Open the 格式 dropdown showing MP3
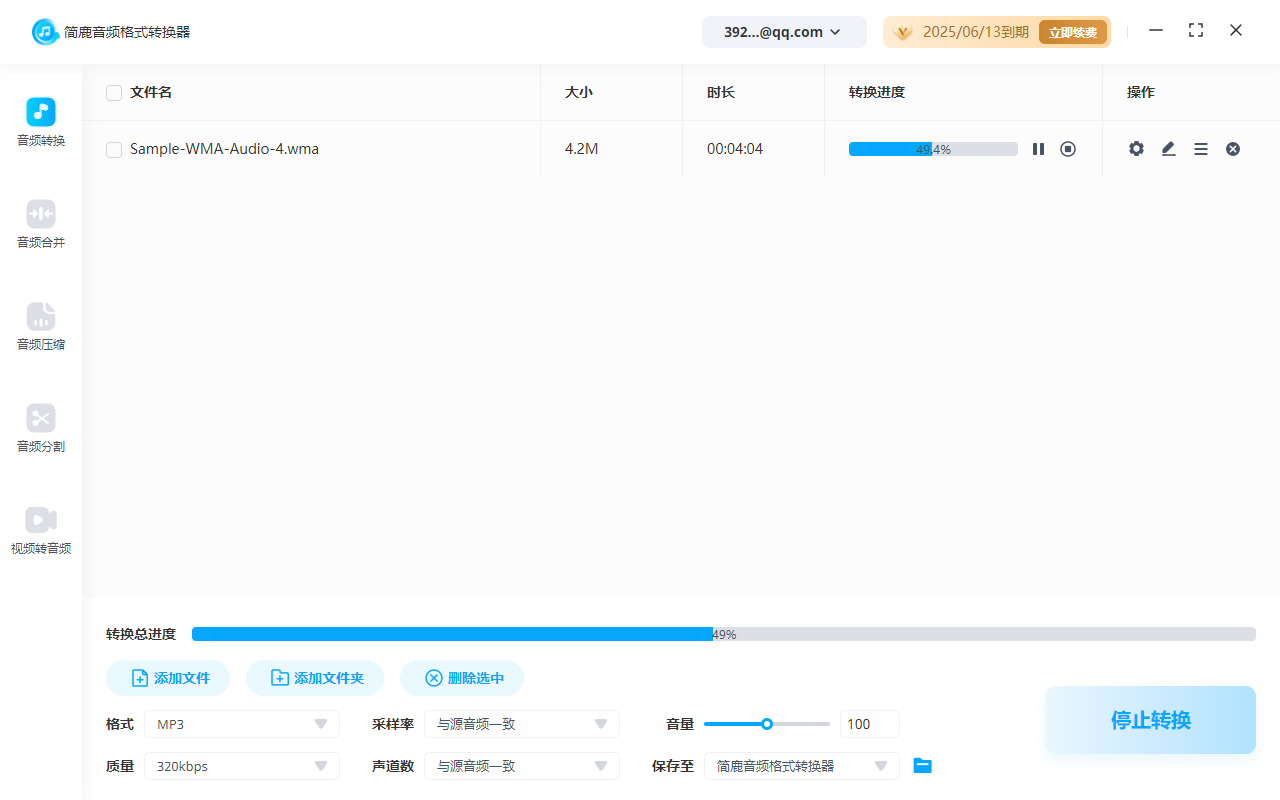The image size is (1280, 800). [241, 723]
